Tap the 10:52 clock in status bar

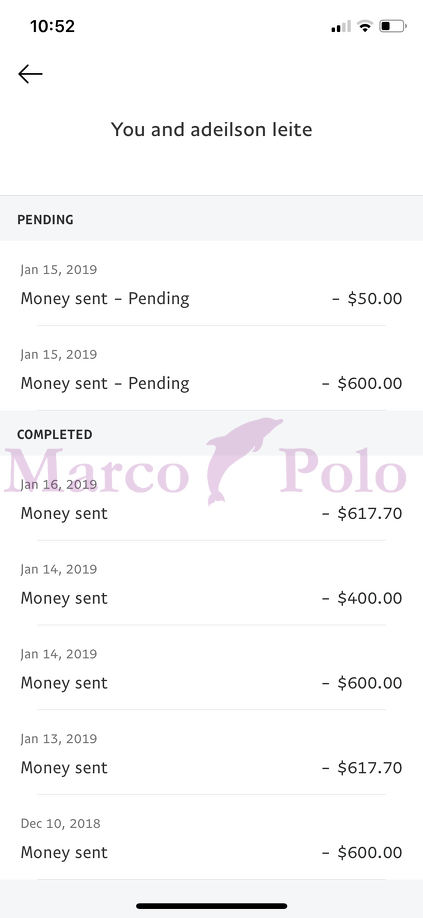(x=53, y=26)
